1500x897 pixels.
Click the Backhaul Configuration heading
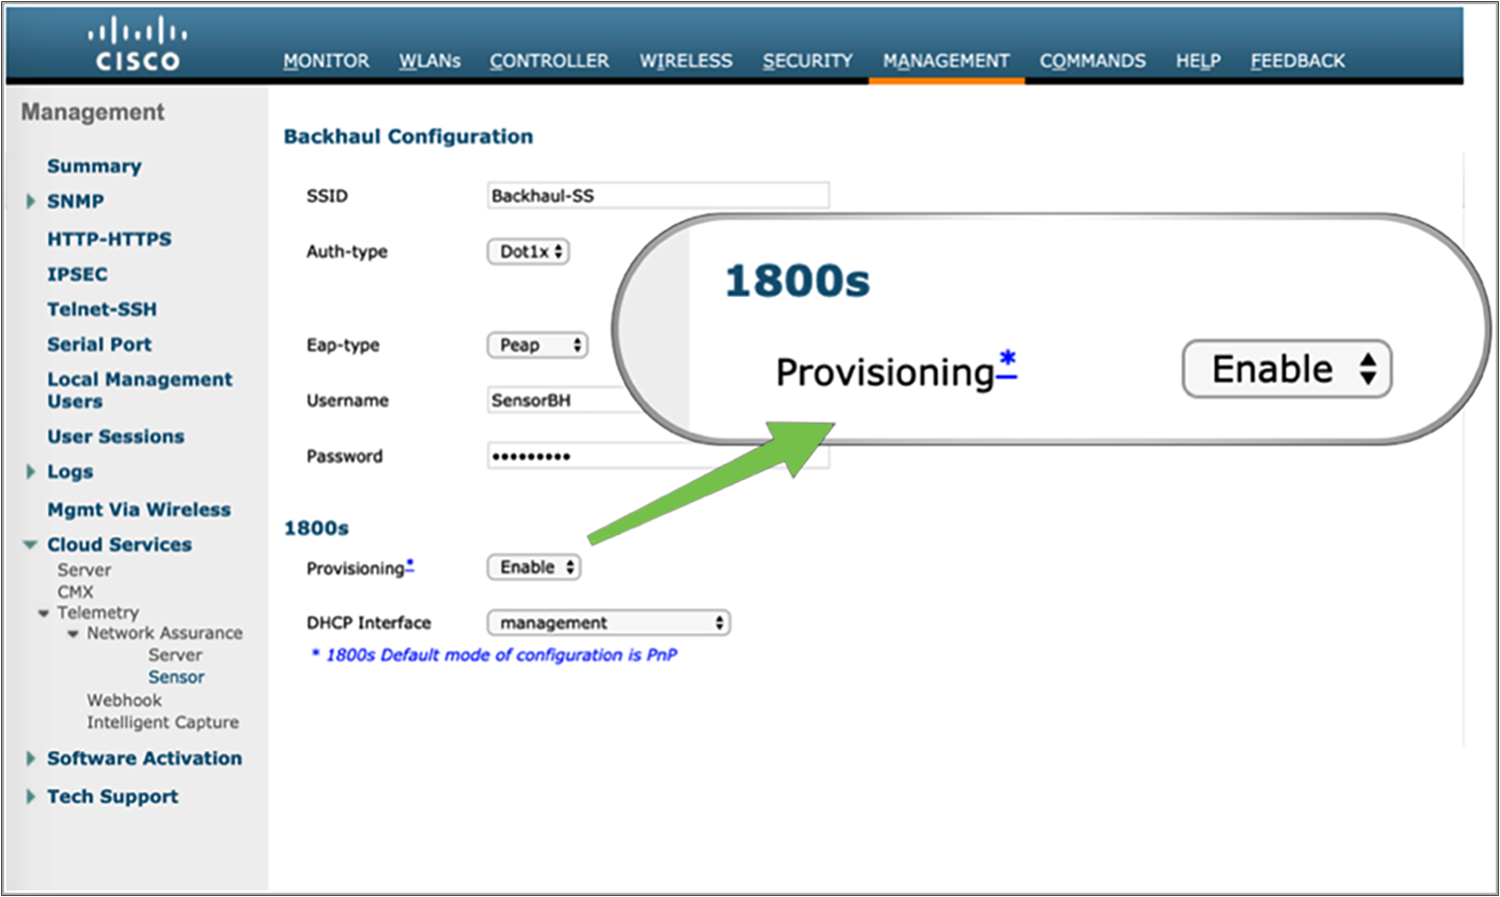point(408,136)
